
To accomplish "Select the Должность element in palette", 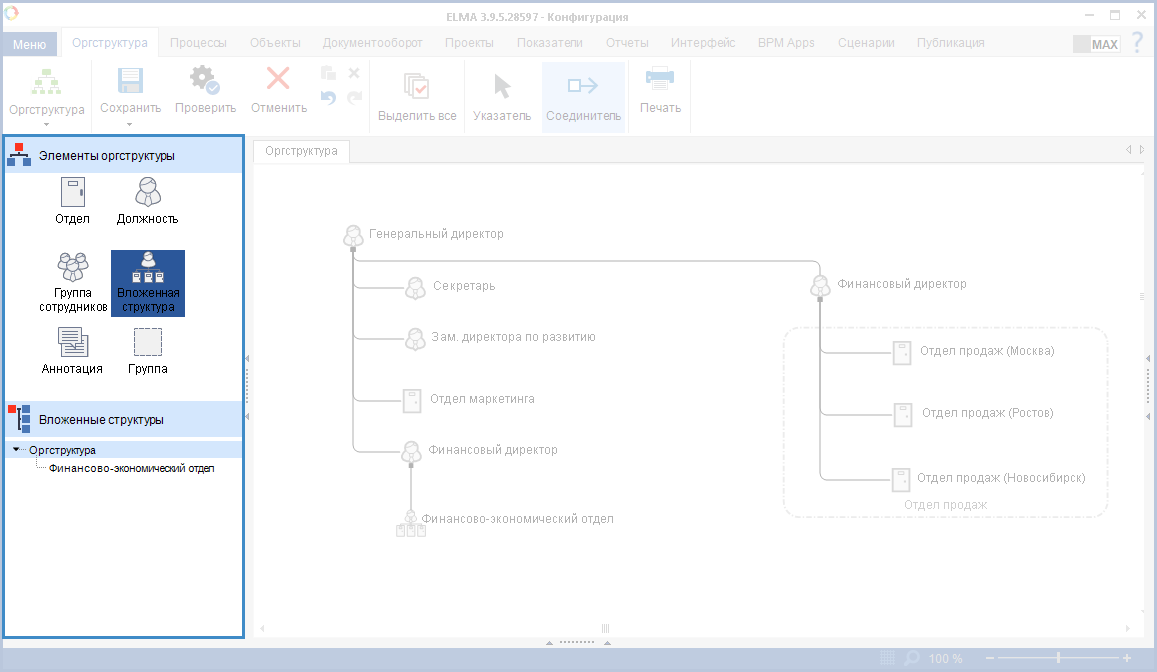I will pyautogui.click(x=148, y=201).
